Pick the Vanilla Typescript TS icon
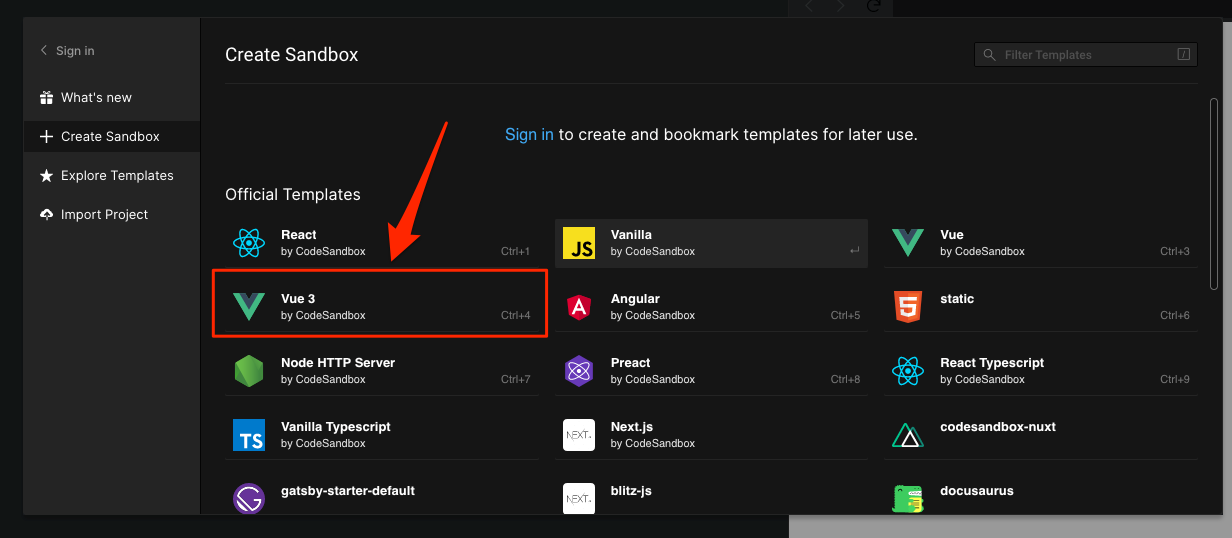 click(248, 435)
